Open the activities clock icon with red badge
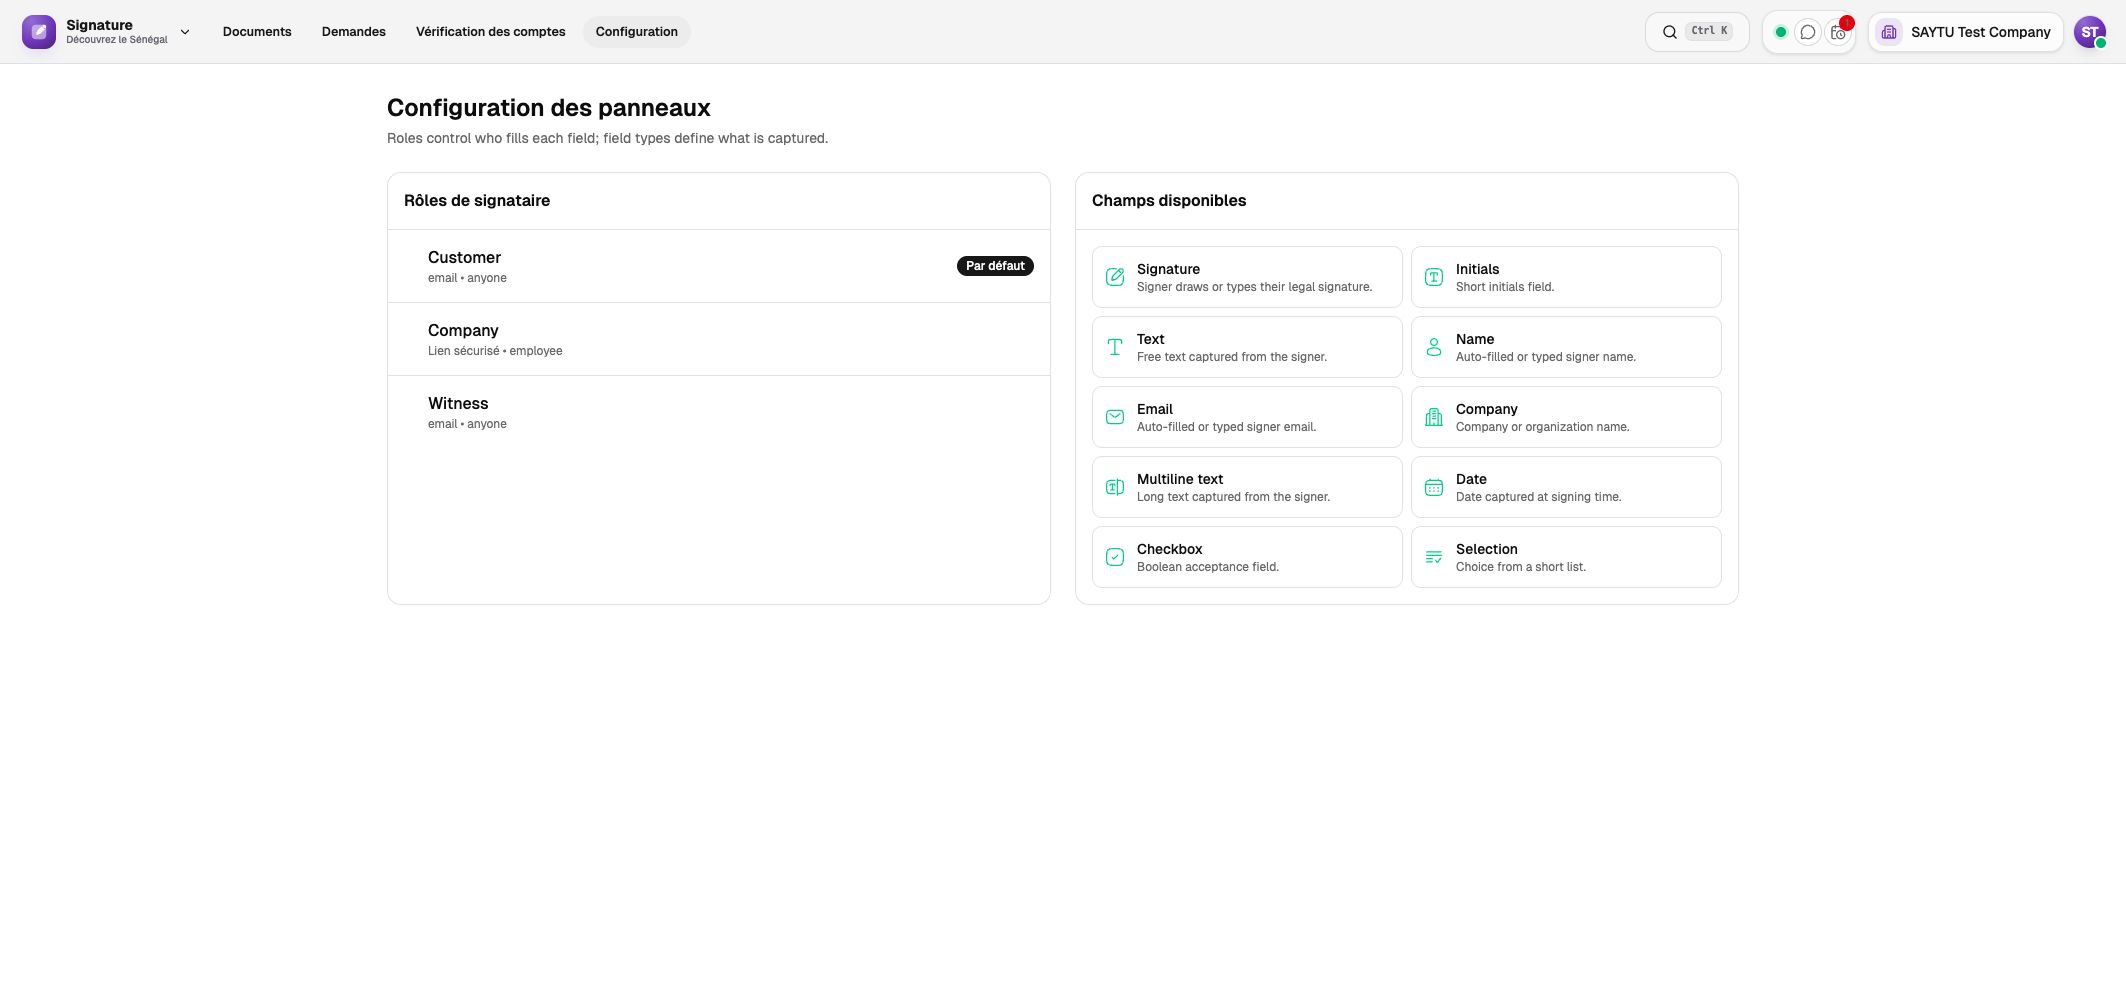The image size is (2126, 1000). point(1839,32)
